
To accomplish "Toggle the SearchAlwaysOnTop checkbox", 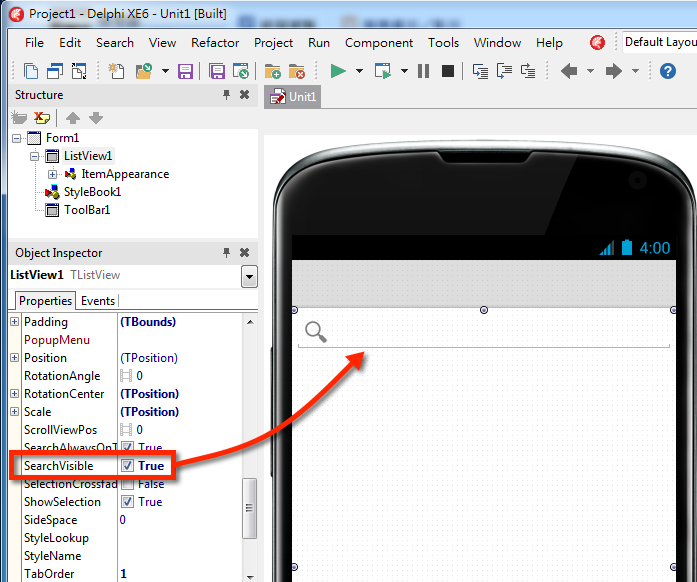I will coord(127,446).
